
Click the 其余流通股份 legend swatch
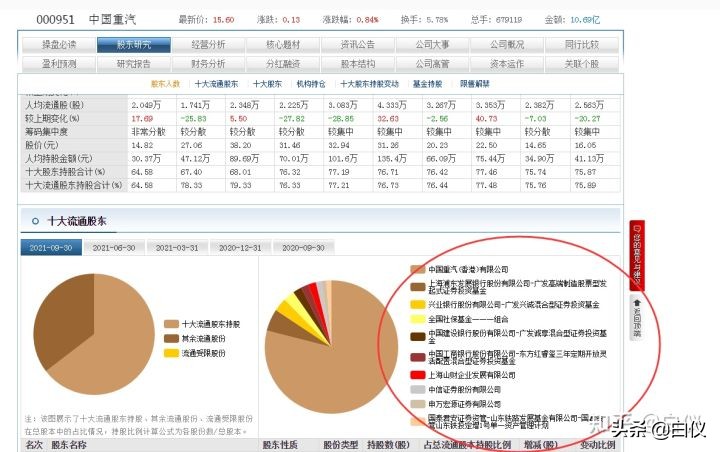tap(171, 339)
